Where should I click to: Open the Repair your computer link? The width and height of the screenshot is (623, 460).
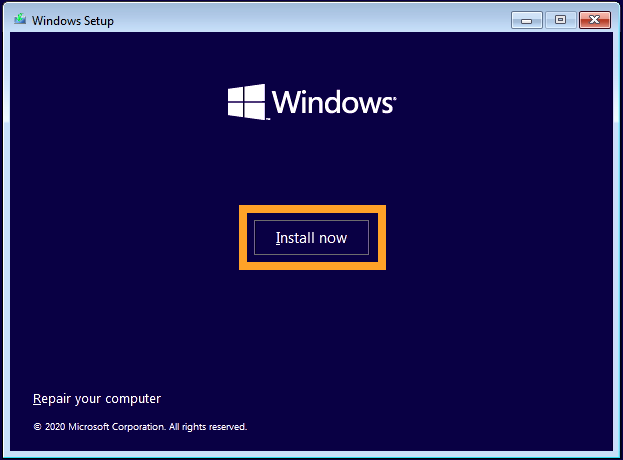96,399
